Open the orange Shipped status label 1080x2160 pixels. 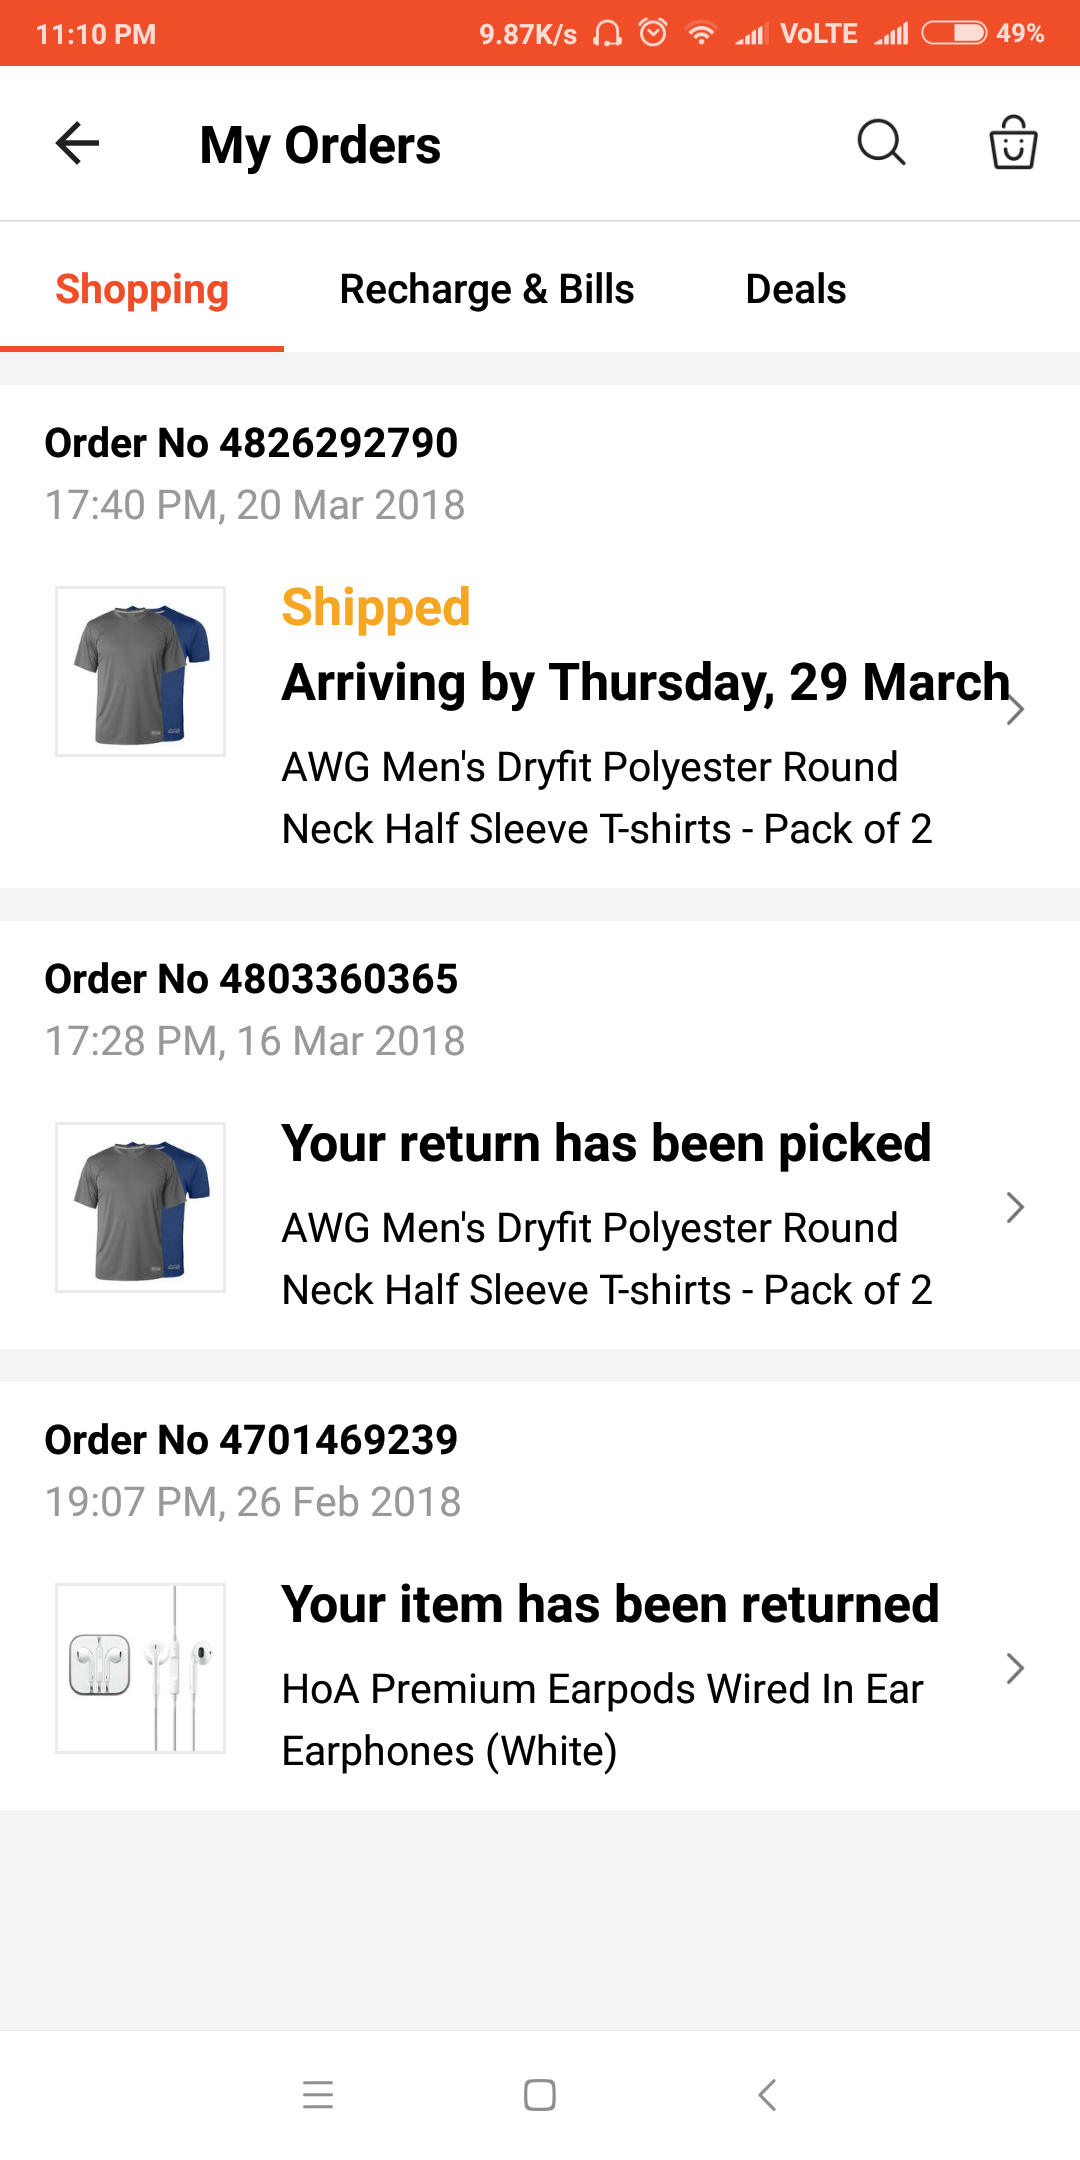click(376, 607)
